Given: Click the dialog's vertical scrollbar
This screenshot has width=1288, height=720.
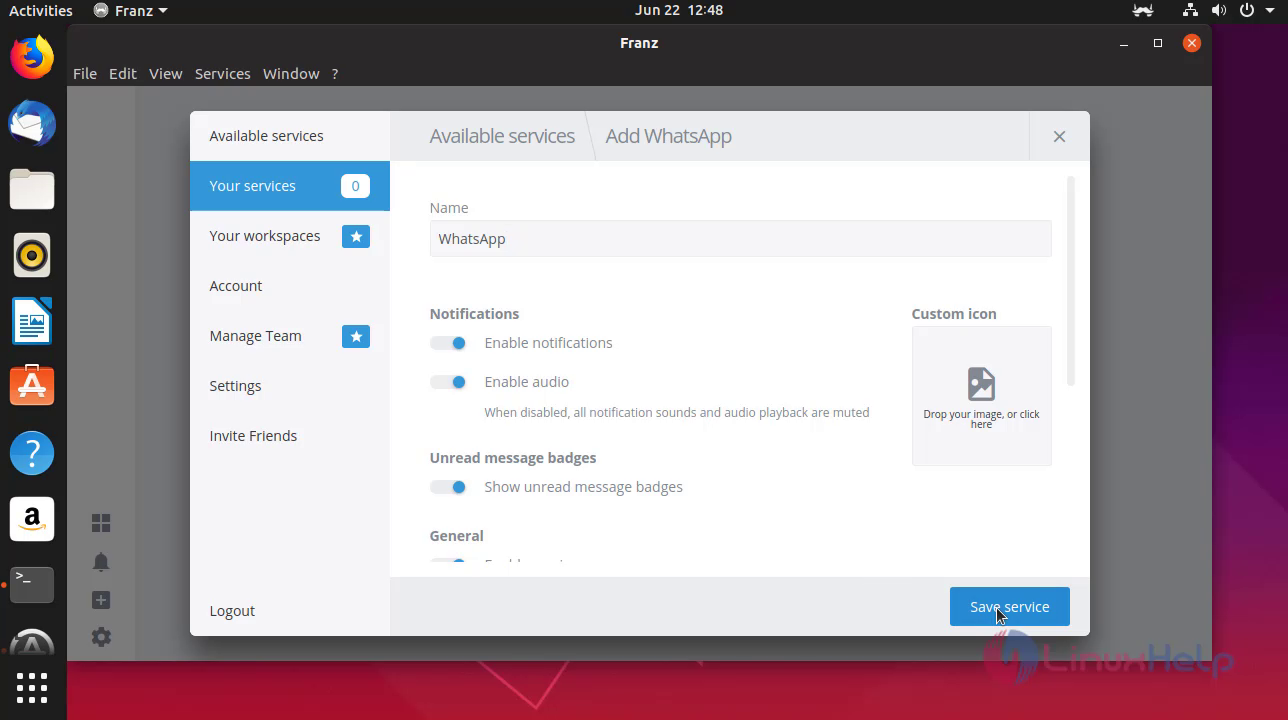Looking at the screenshot, I should 1071,281.
